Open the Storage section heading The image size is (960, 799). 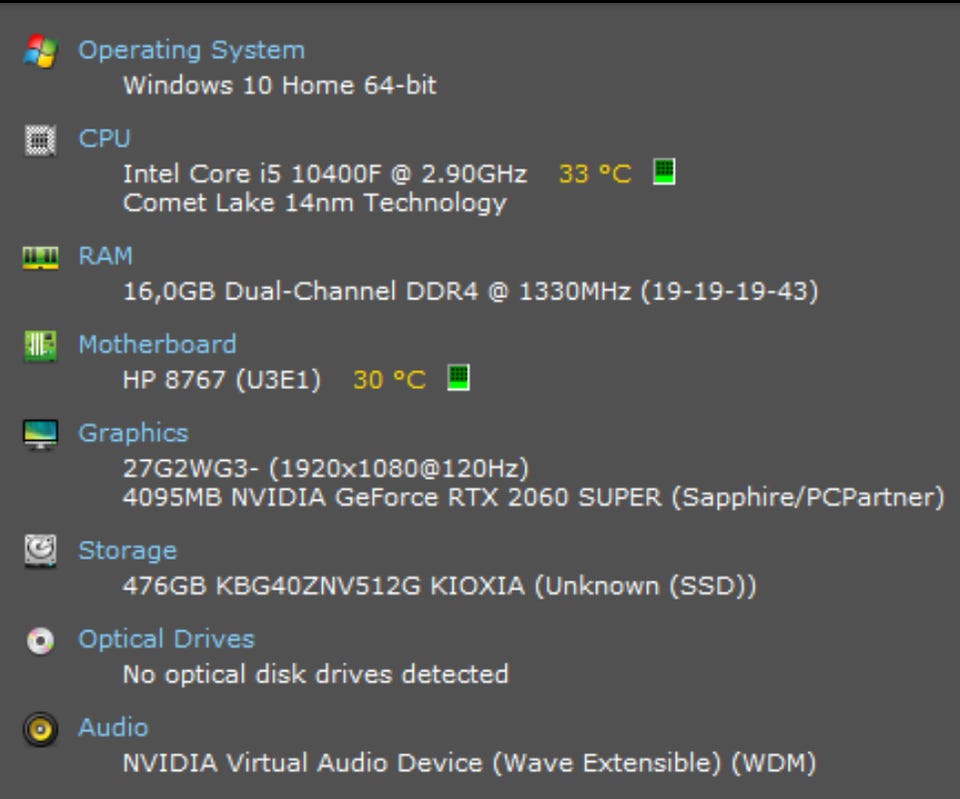coord(127,550)
